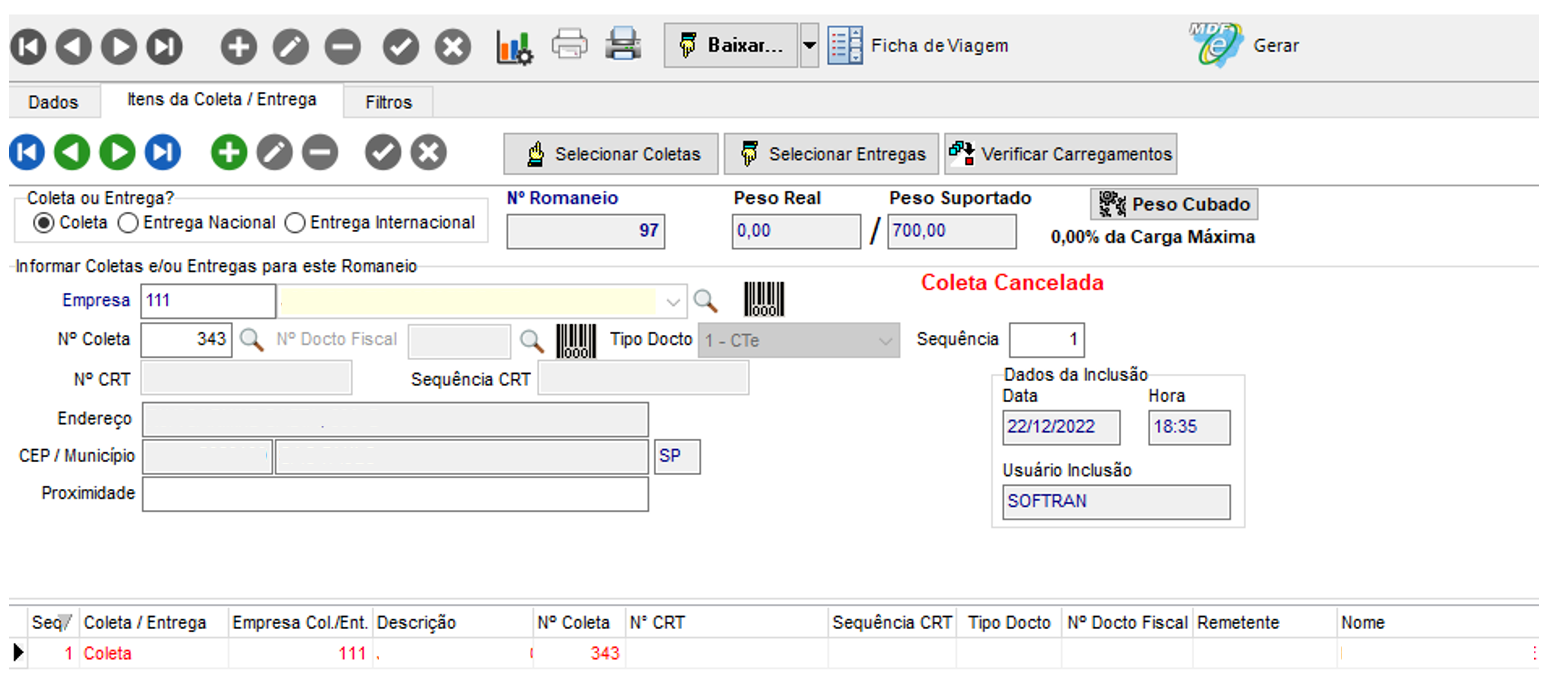This screenshot has width=1554, height=682.
Task: Click magnifier search icon beside Nº Coleta
Action: tap(251, 340)
